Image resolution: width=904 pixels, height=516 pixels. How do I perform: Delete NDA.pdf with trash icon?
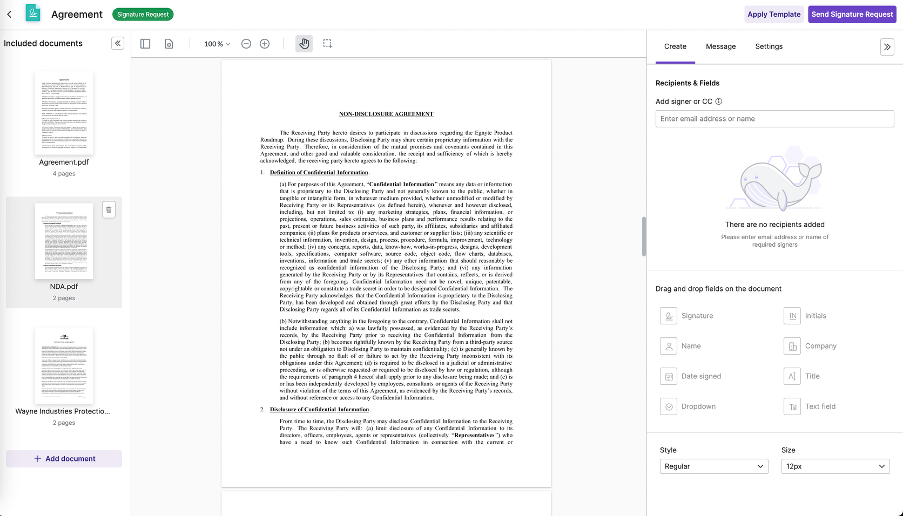[x=108, y=210]
